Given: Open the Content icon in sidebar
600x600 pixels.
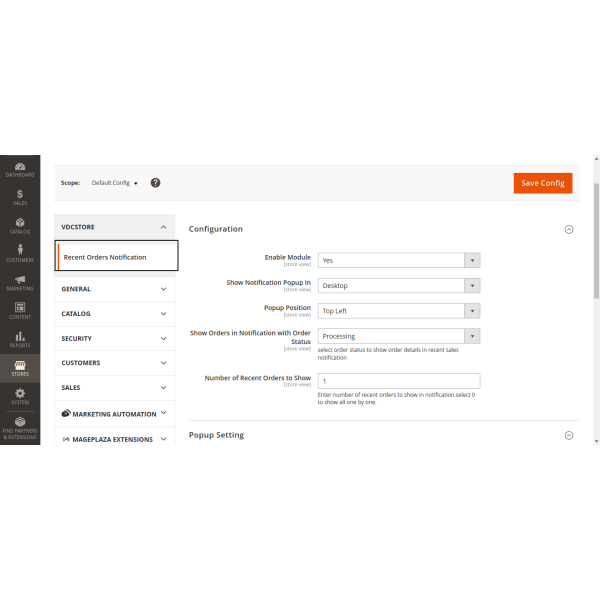Looking at the screenshot, I should pos(19,311).
